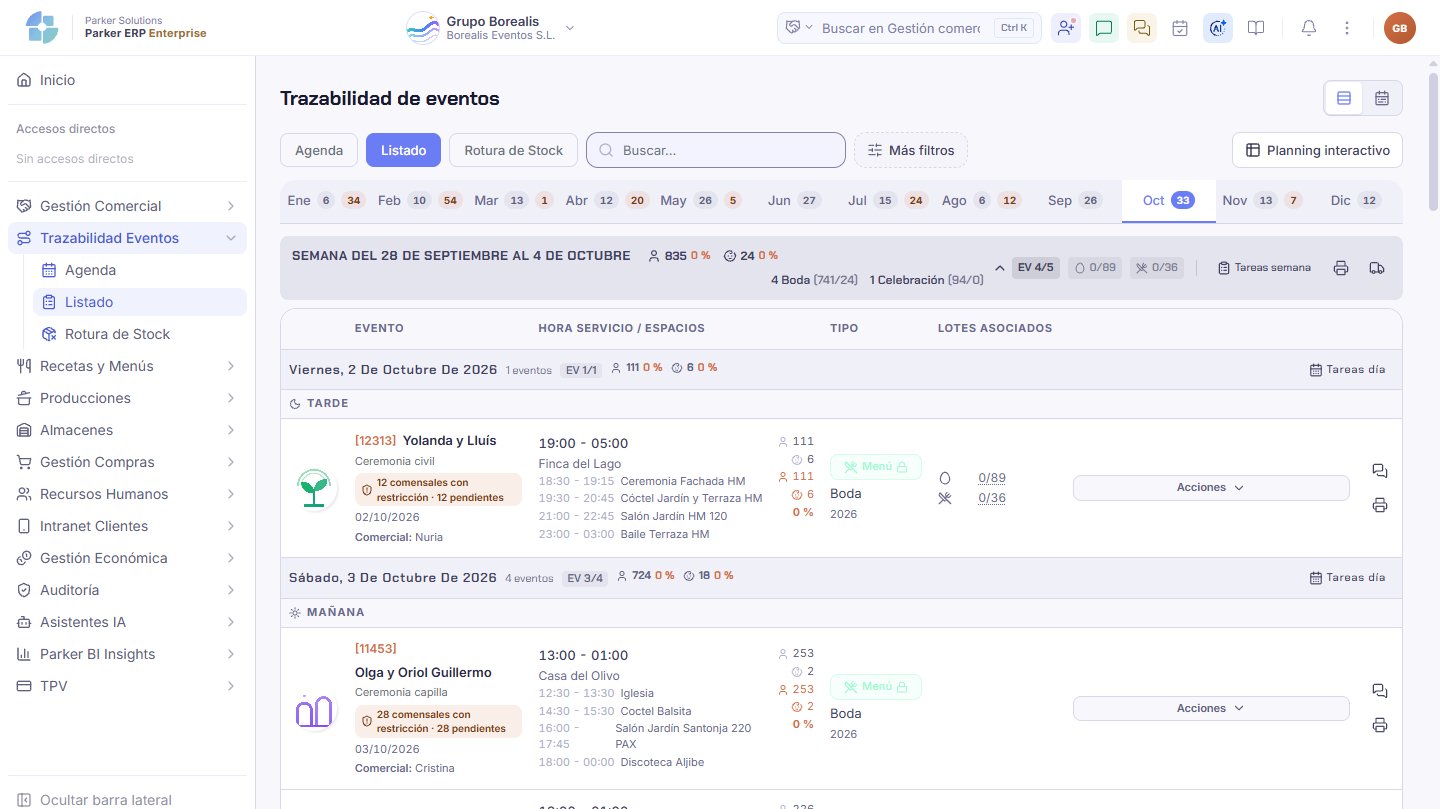Screen dimensions: 1440x809
Task: Select the May month tab
Action: pyautogui.click(x=700, y=201)
